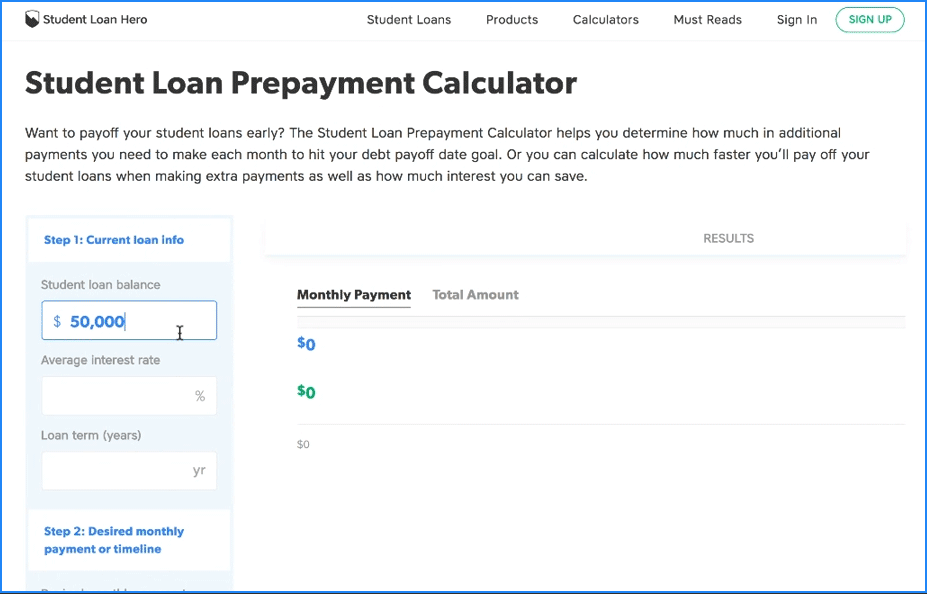Screen dimensions: 927x594
Task: Click the RESULTS header label
Action: 728,238
